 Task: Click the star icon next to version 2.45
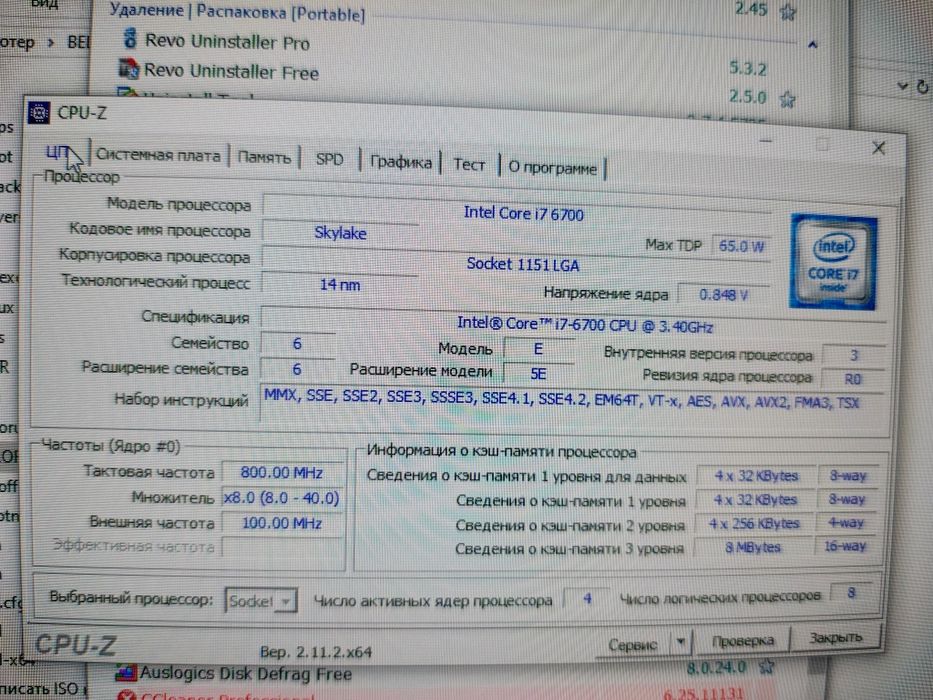[x=788, y=11]
